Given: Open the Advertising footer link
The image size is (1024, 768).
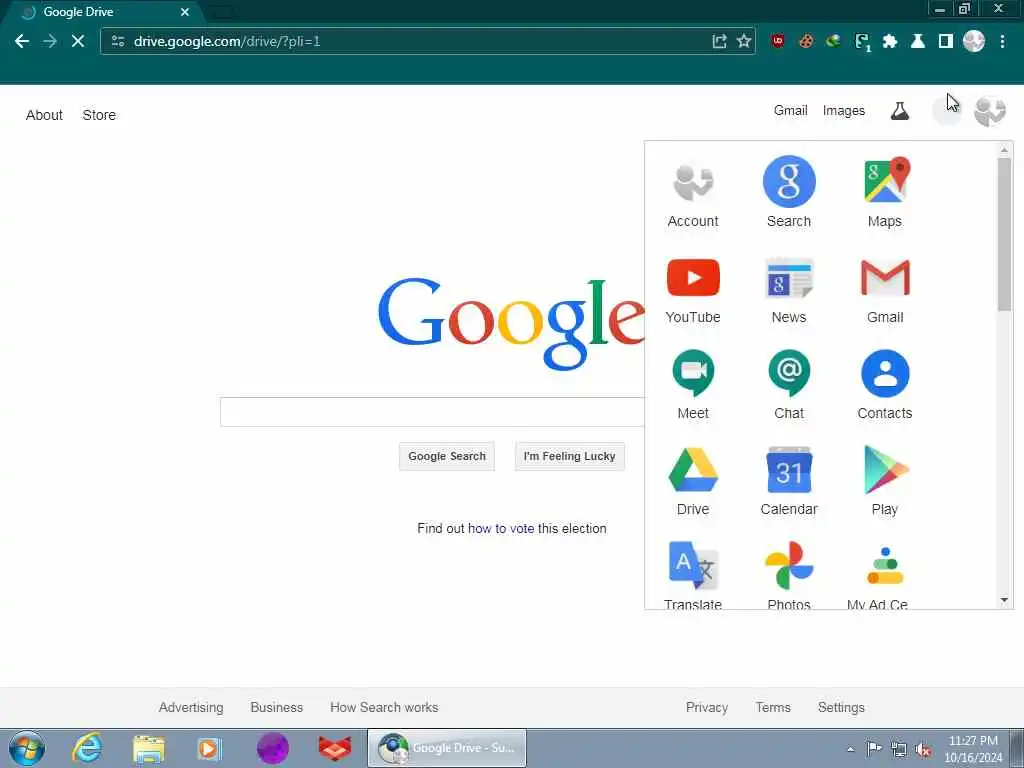Looking at the screenshot, I should [191, 707].
